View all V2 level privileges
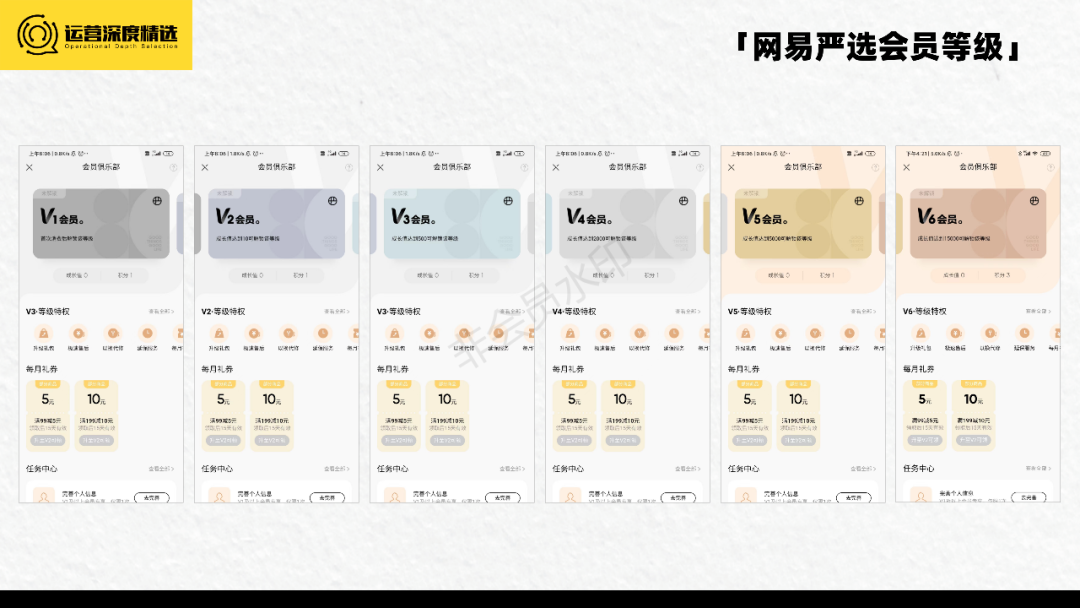Viewport: 1080px width, 608px height. click(337, 311)
